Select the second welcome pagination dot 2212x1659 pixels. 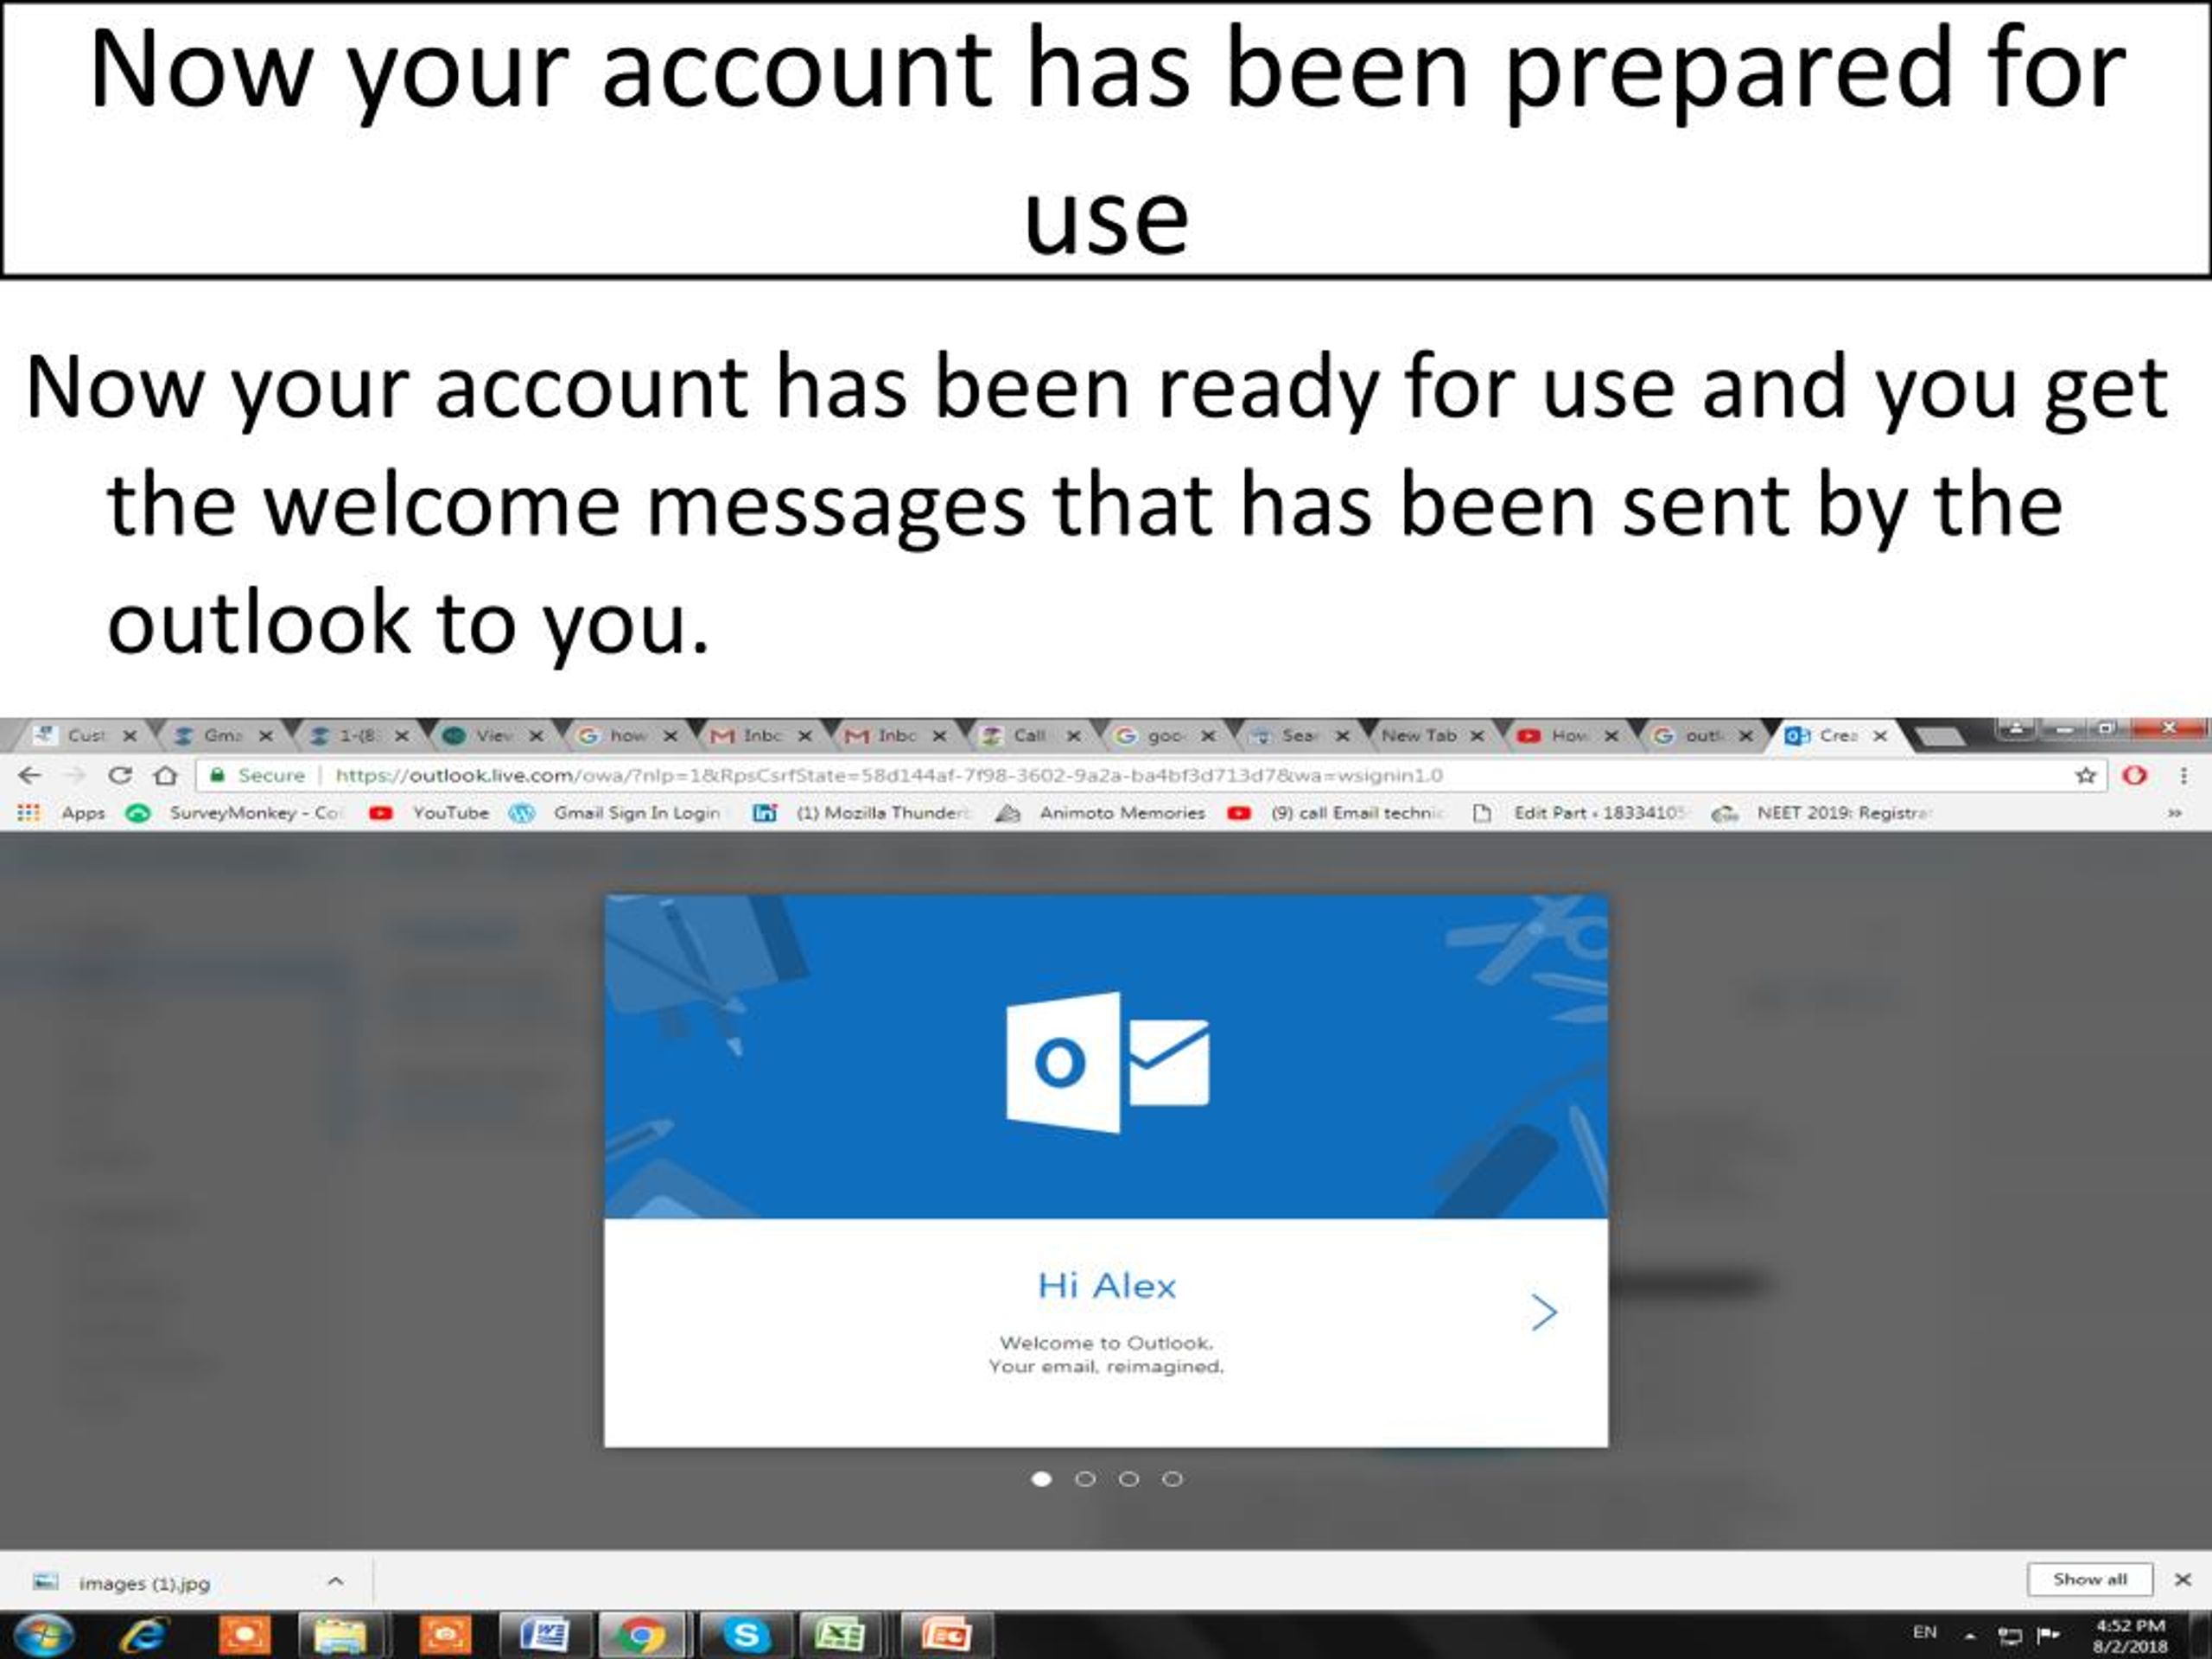tap(1085, 1479)
